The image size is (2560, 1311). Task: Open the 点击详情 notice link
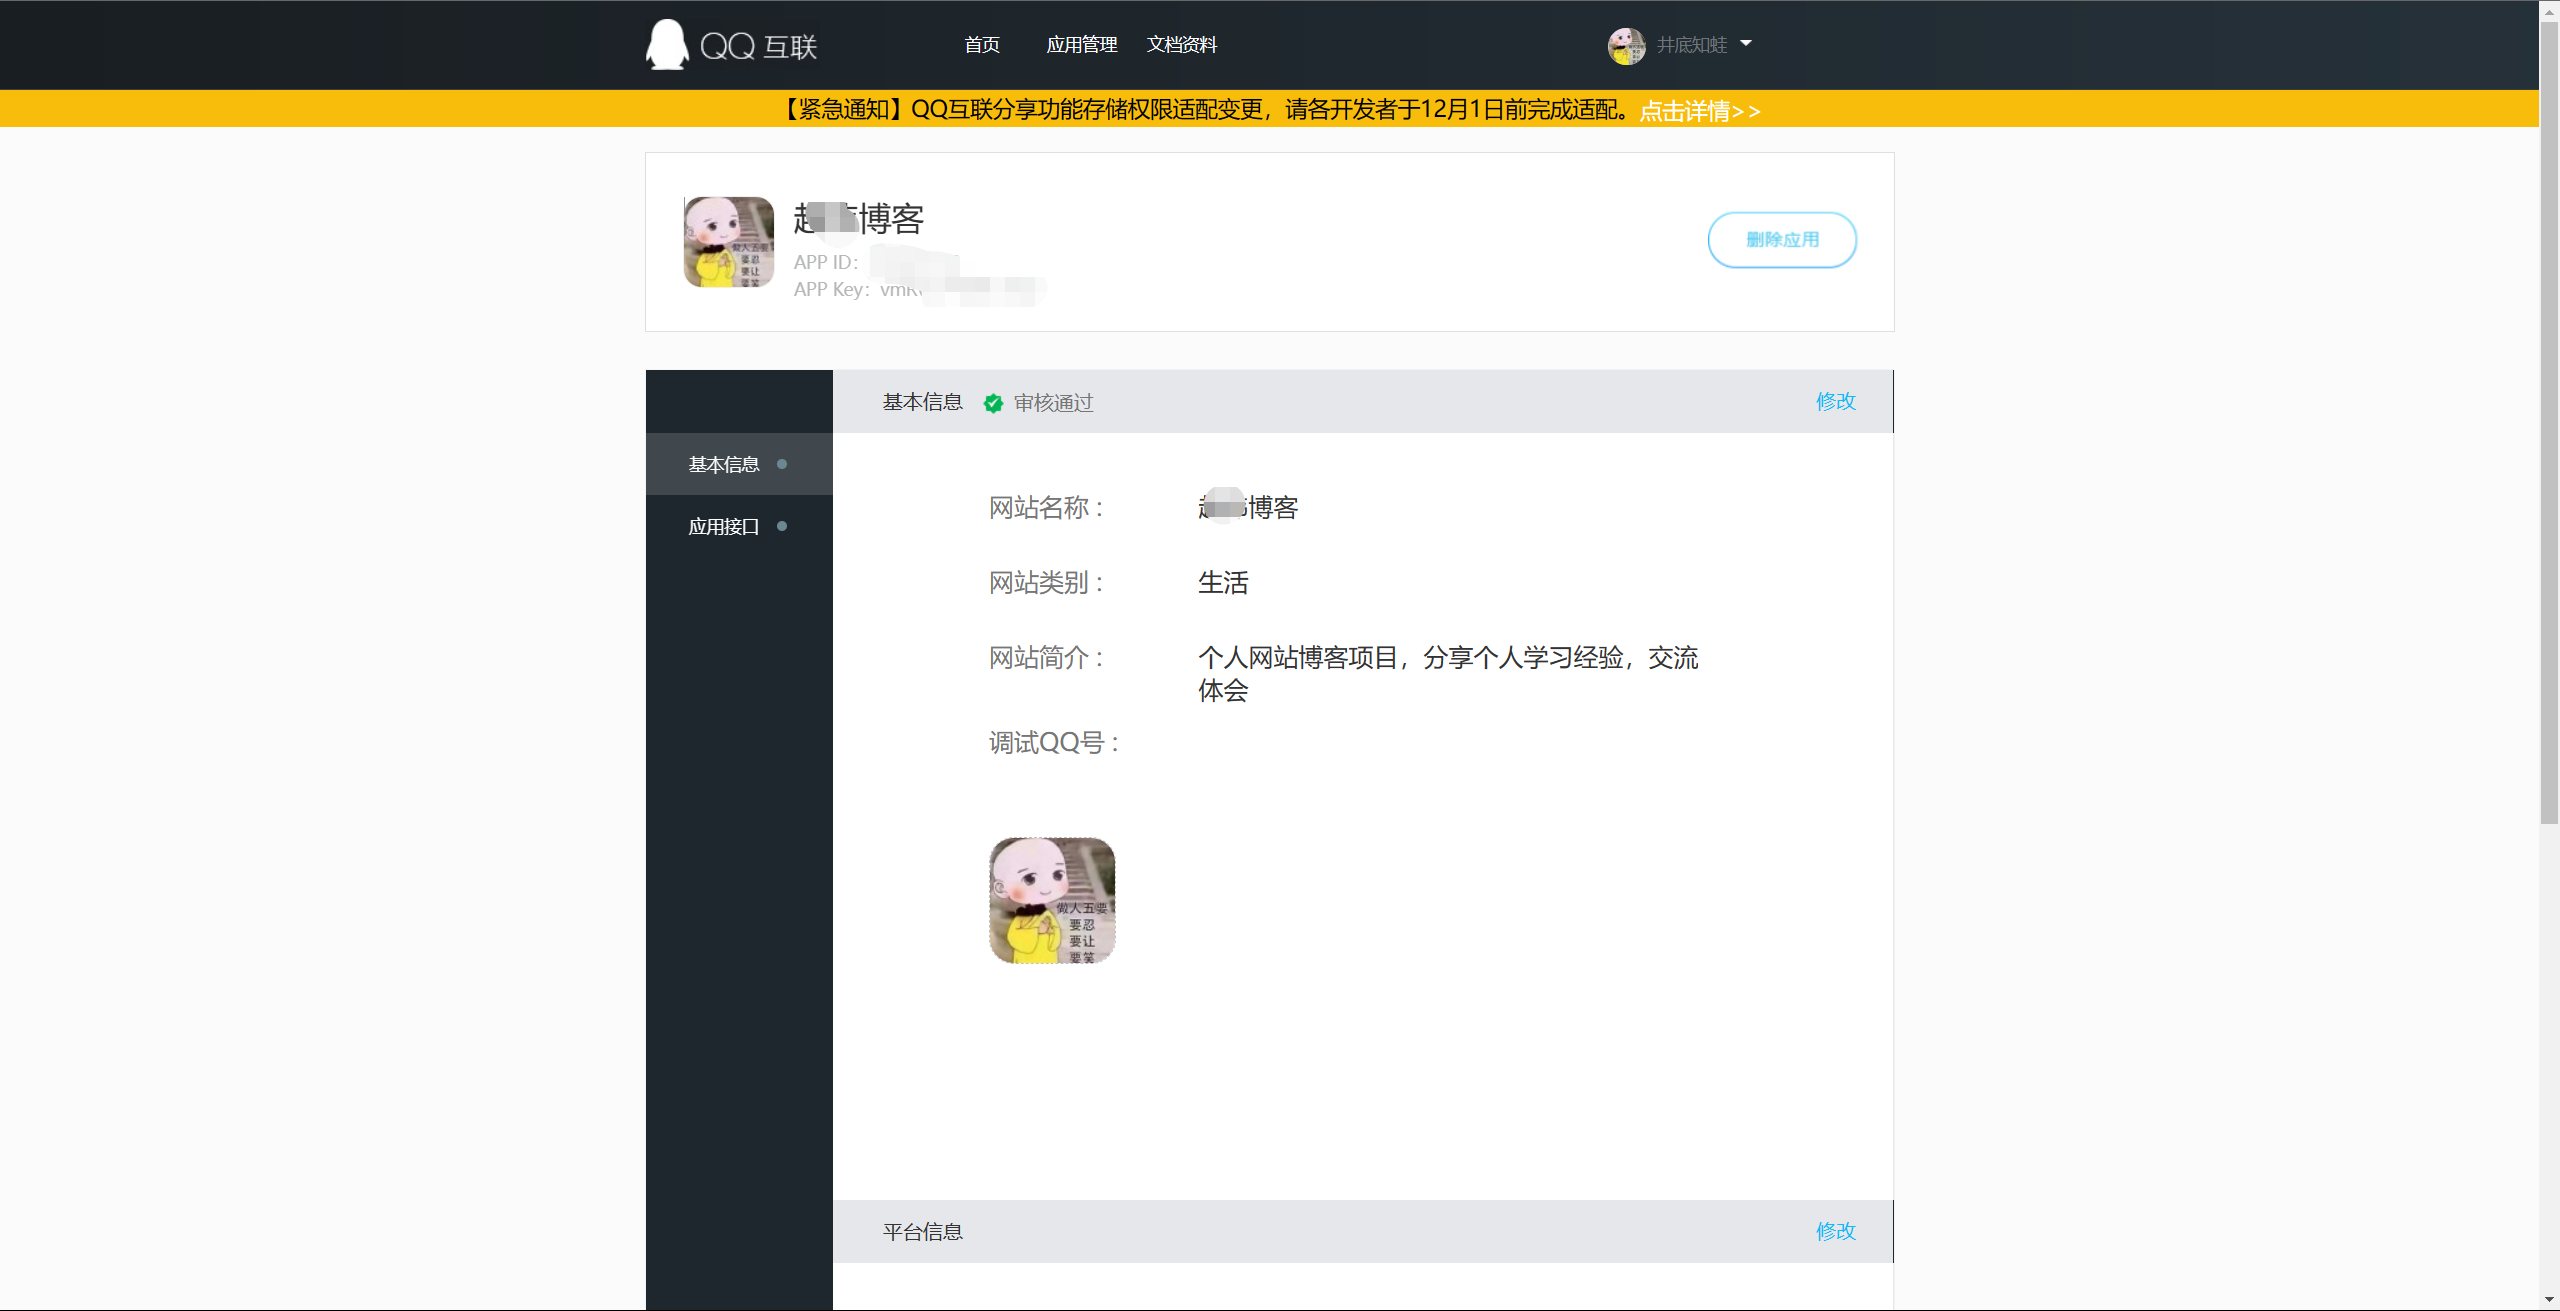[x=1699, y=112]
